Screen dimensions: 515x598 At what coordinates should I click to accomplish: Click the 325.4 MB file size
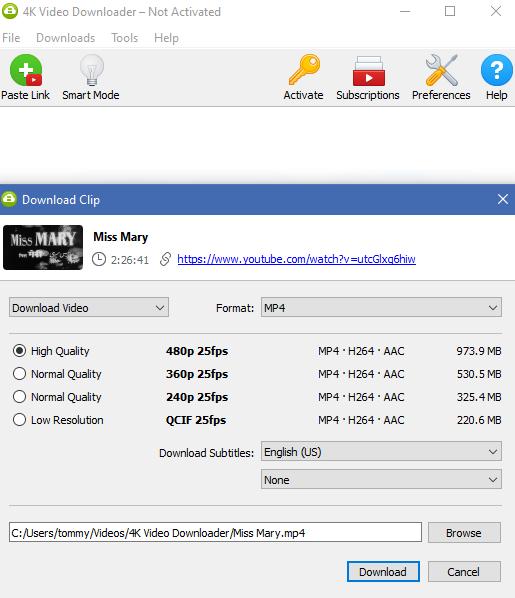point(479,397)
